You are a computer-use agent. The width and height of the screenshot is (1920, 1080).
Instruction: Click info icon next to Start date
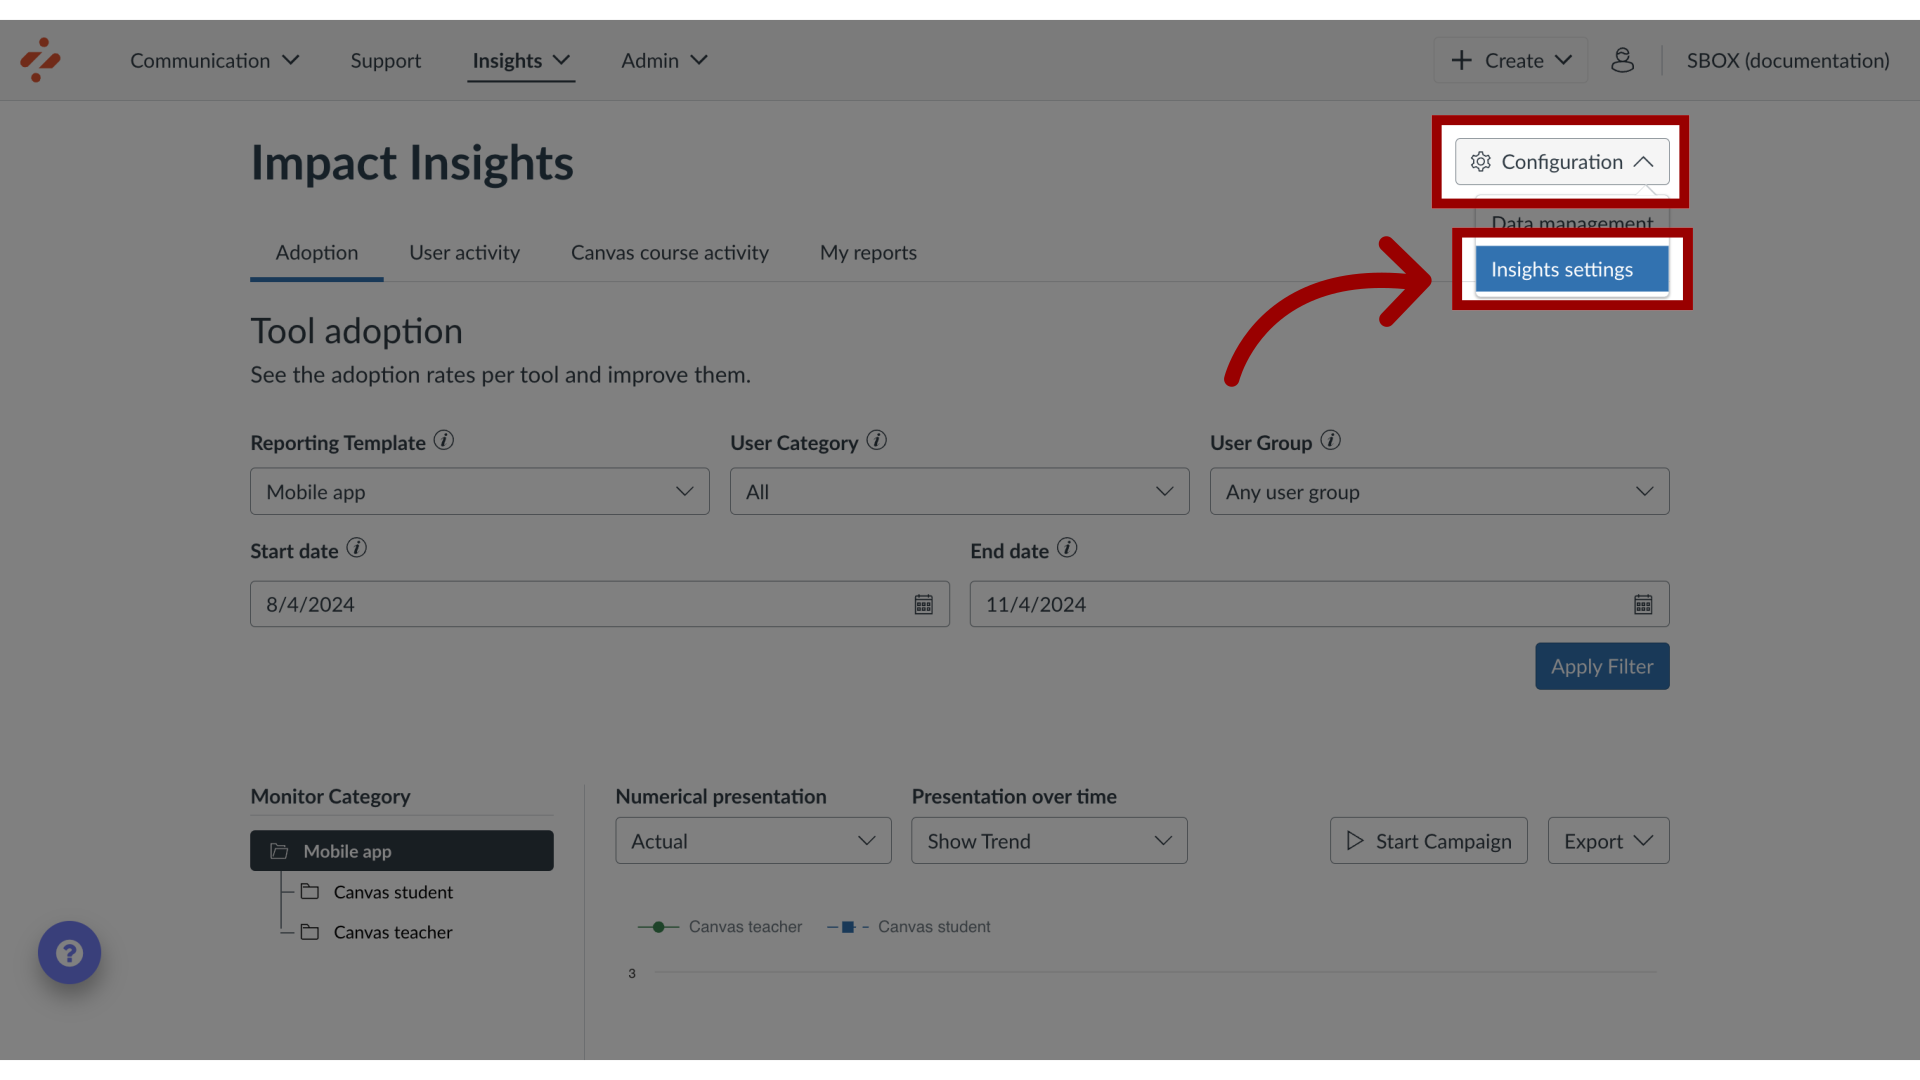pyautogui.click(x=356, y=548)
